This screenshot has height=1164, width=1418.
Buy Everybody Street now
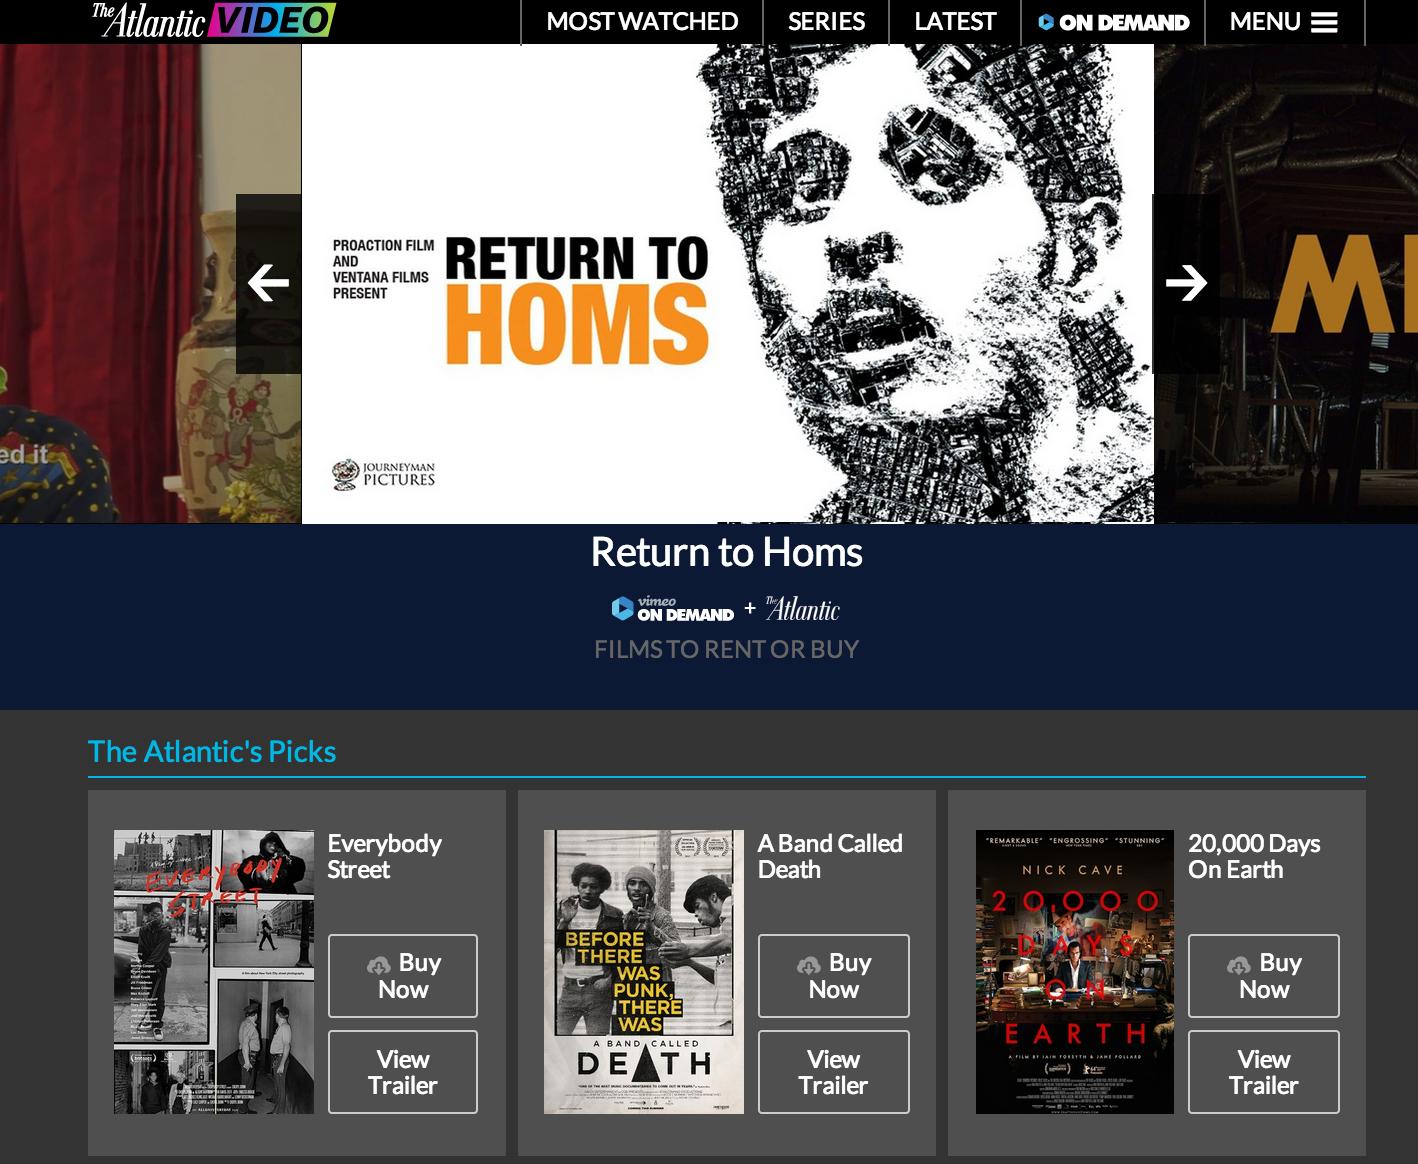pos(403,976)
